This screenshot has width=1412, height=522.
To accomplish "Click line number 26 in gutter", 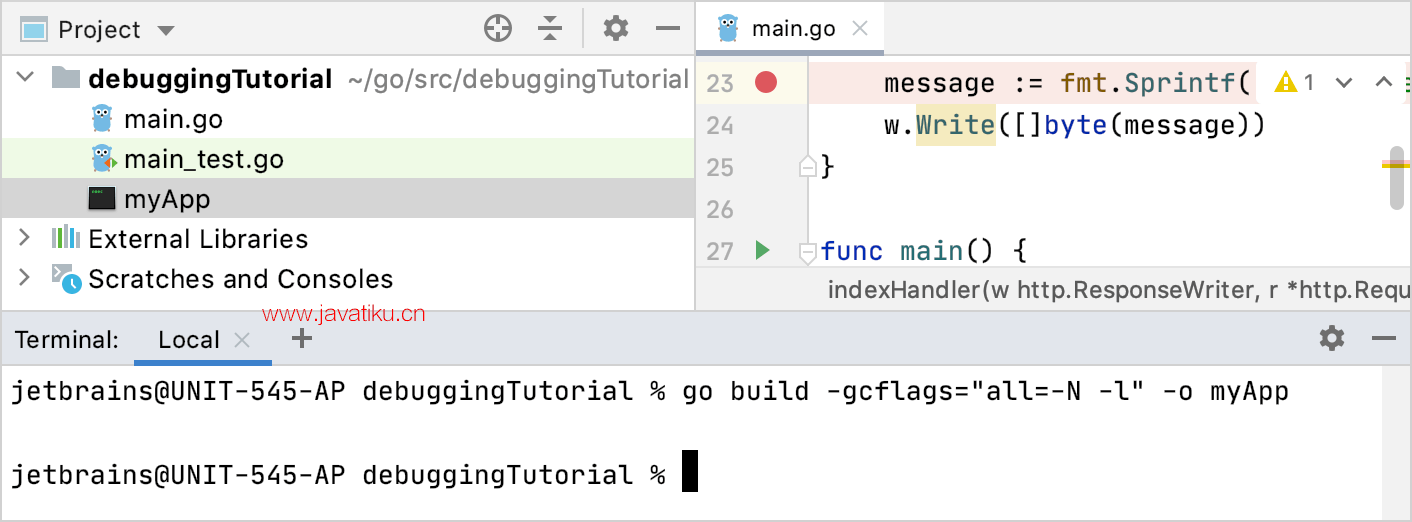I will coord(720,209).
